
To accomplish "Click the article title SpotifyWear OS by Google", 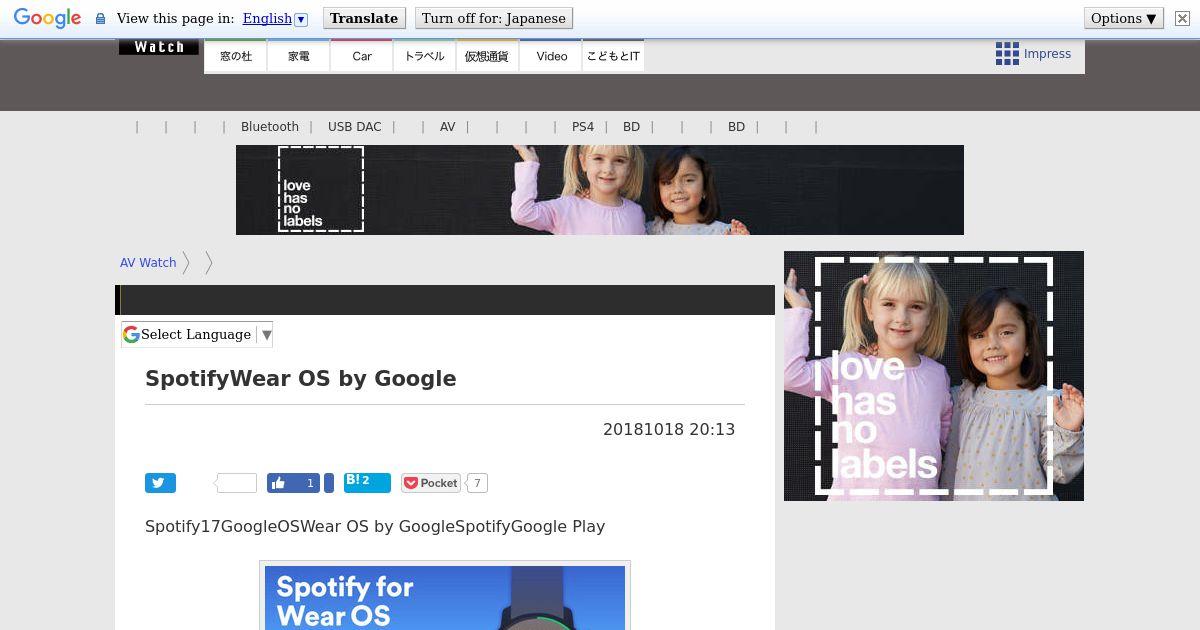I will (x=301, y=379).
